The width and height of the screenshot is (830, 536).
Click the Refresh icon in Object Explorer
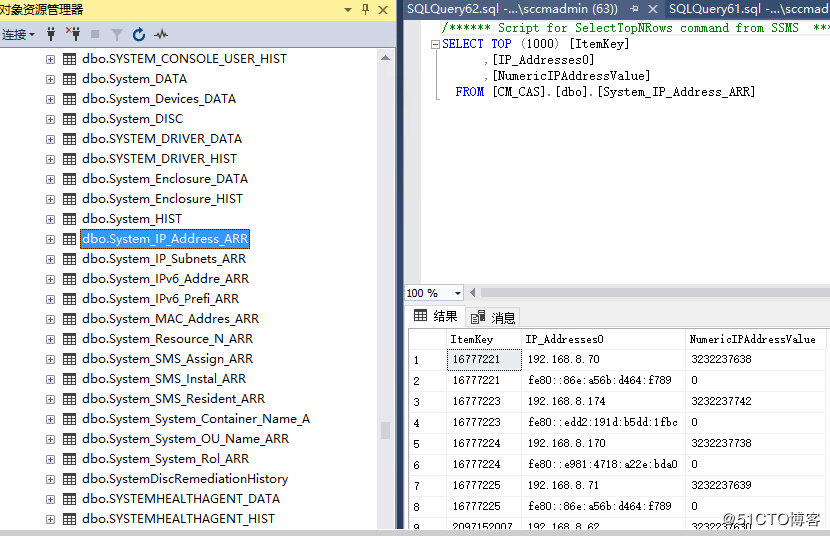[x=139, y=34]
